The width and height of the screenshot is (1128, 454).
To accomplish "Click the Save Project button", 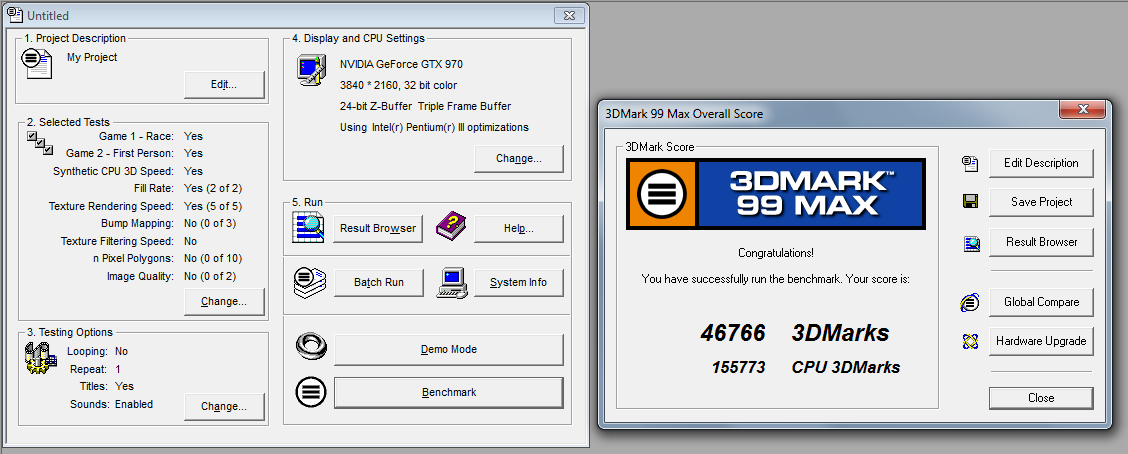I will pyautogui.click(x=1041, y=202).
